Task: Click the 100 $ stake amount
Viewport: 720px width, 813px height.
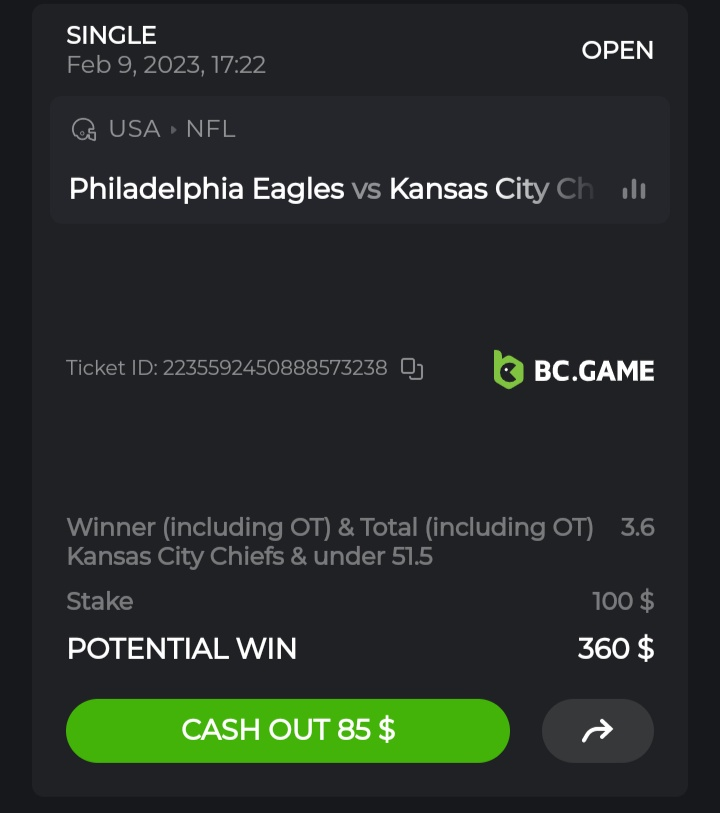Action: pos(622,601)
